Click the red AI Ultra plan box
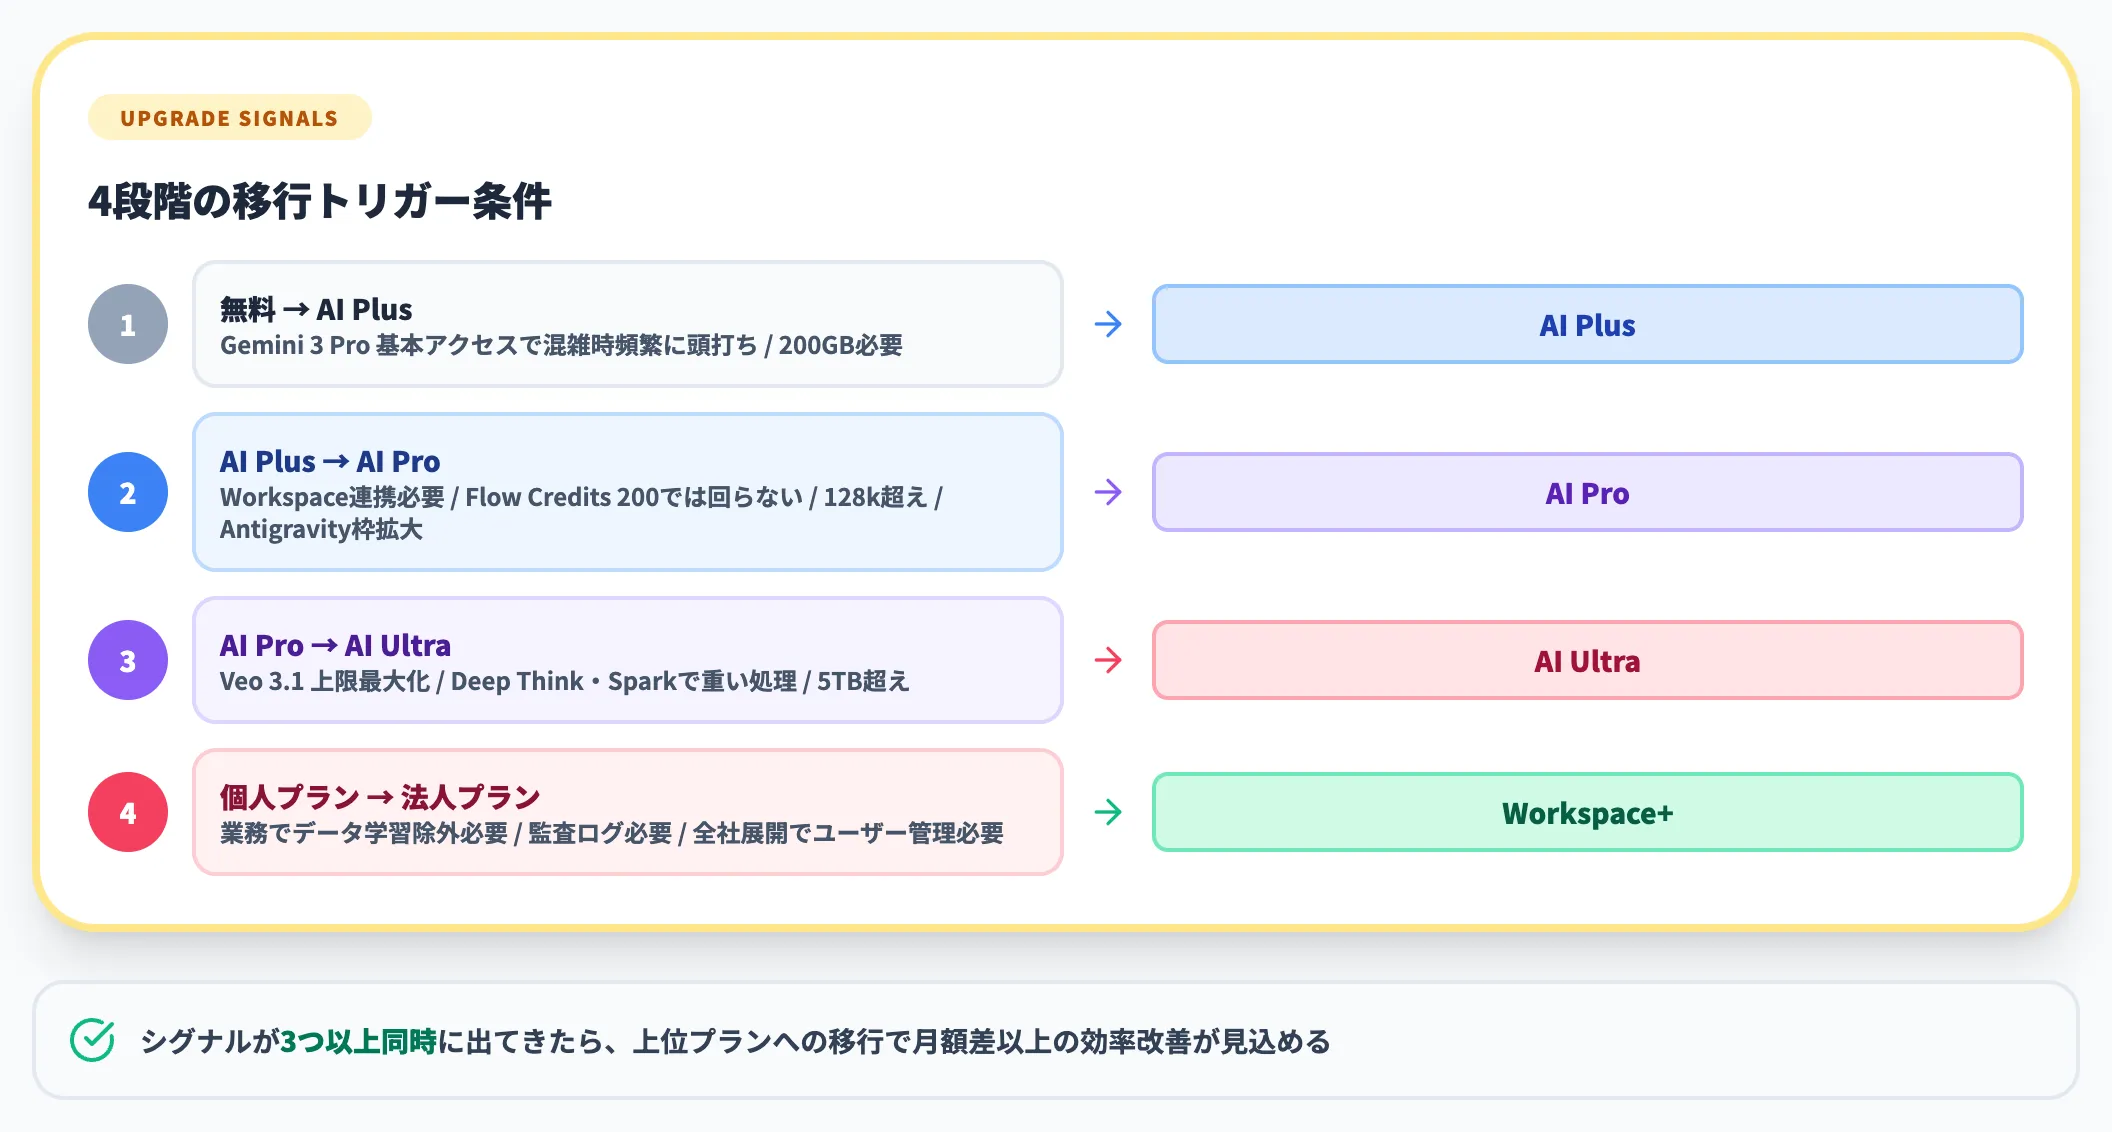 point(1587,660)
